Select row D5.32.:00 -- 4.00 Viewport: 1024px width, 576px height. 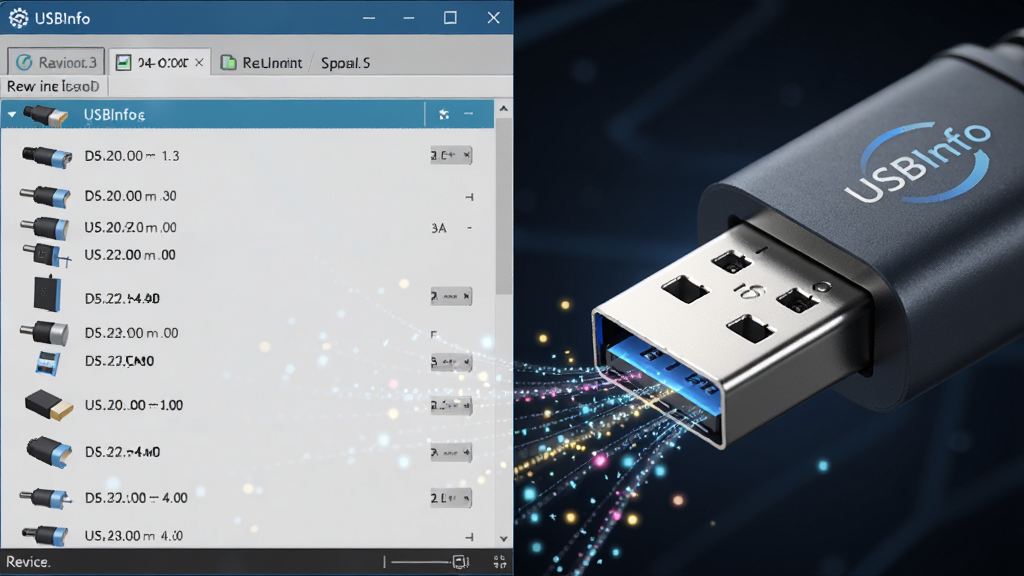pyautogui.click(x=136, y=498)
